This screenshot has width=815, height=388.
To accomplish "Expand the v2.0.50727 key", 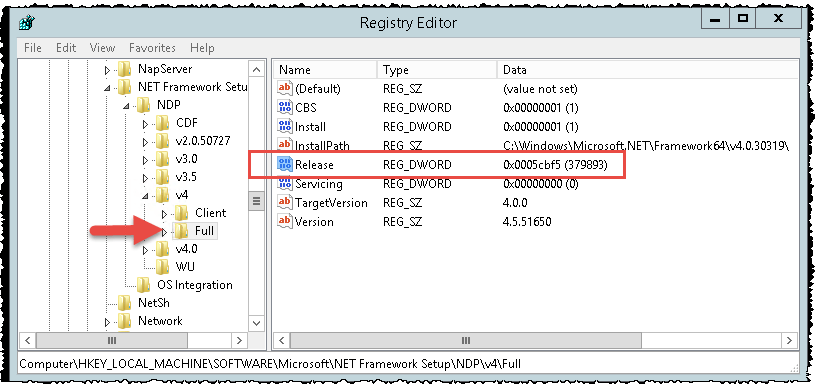I will [x=146, y=142].
